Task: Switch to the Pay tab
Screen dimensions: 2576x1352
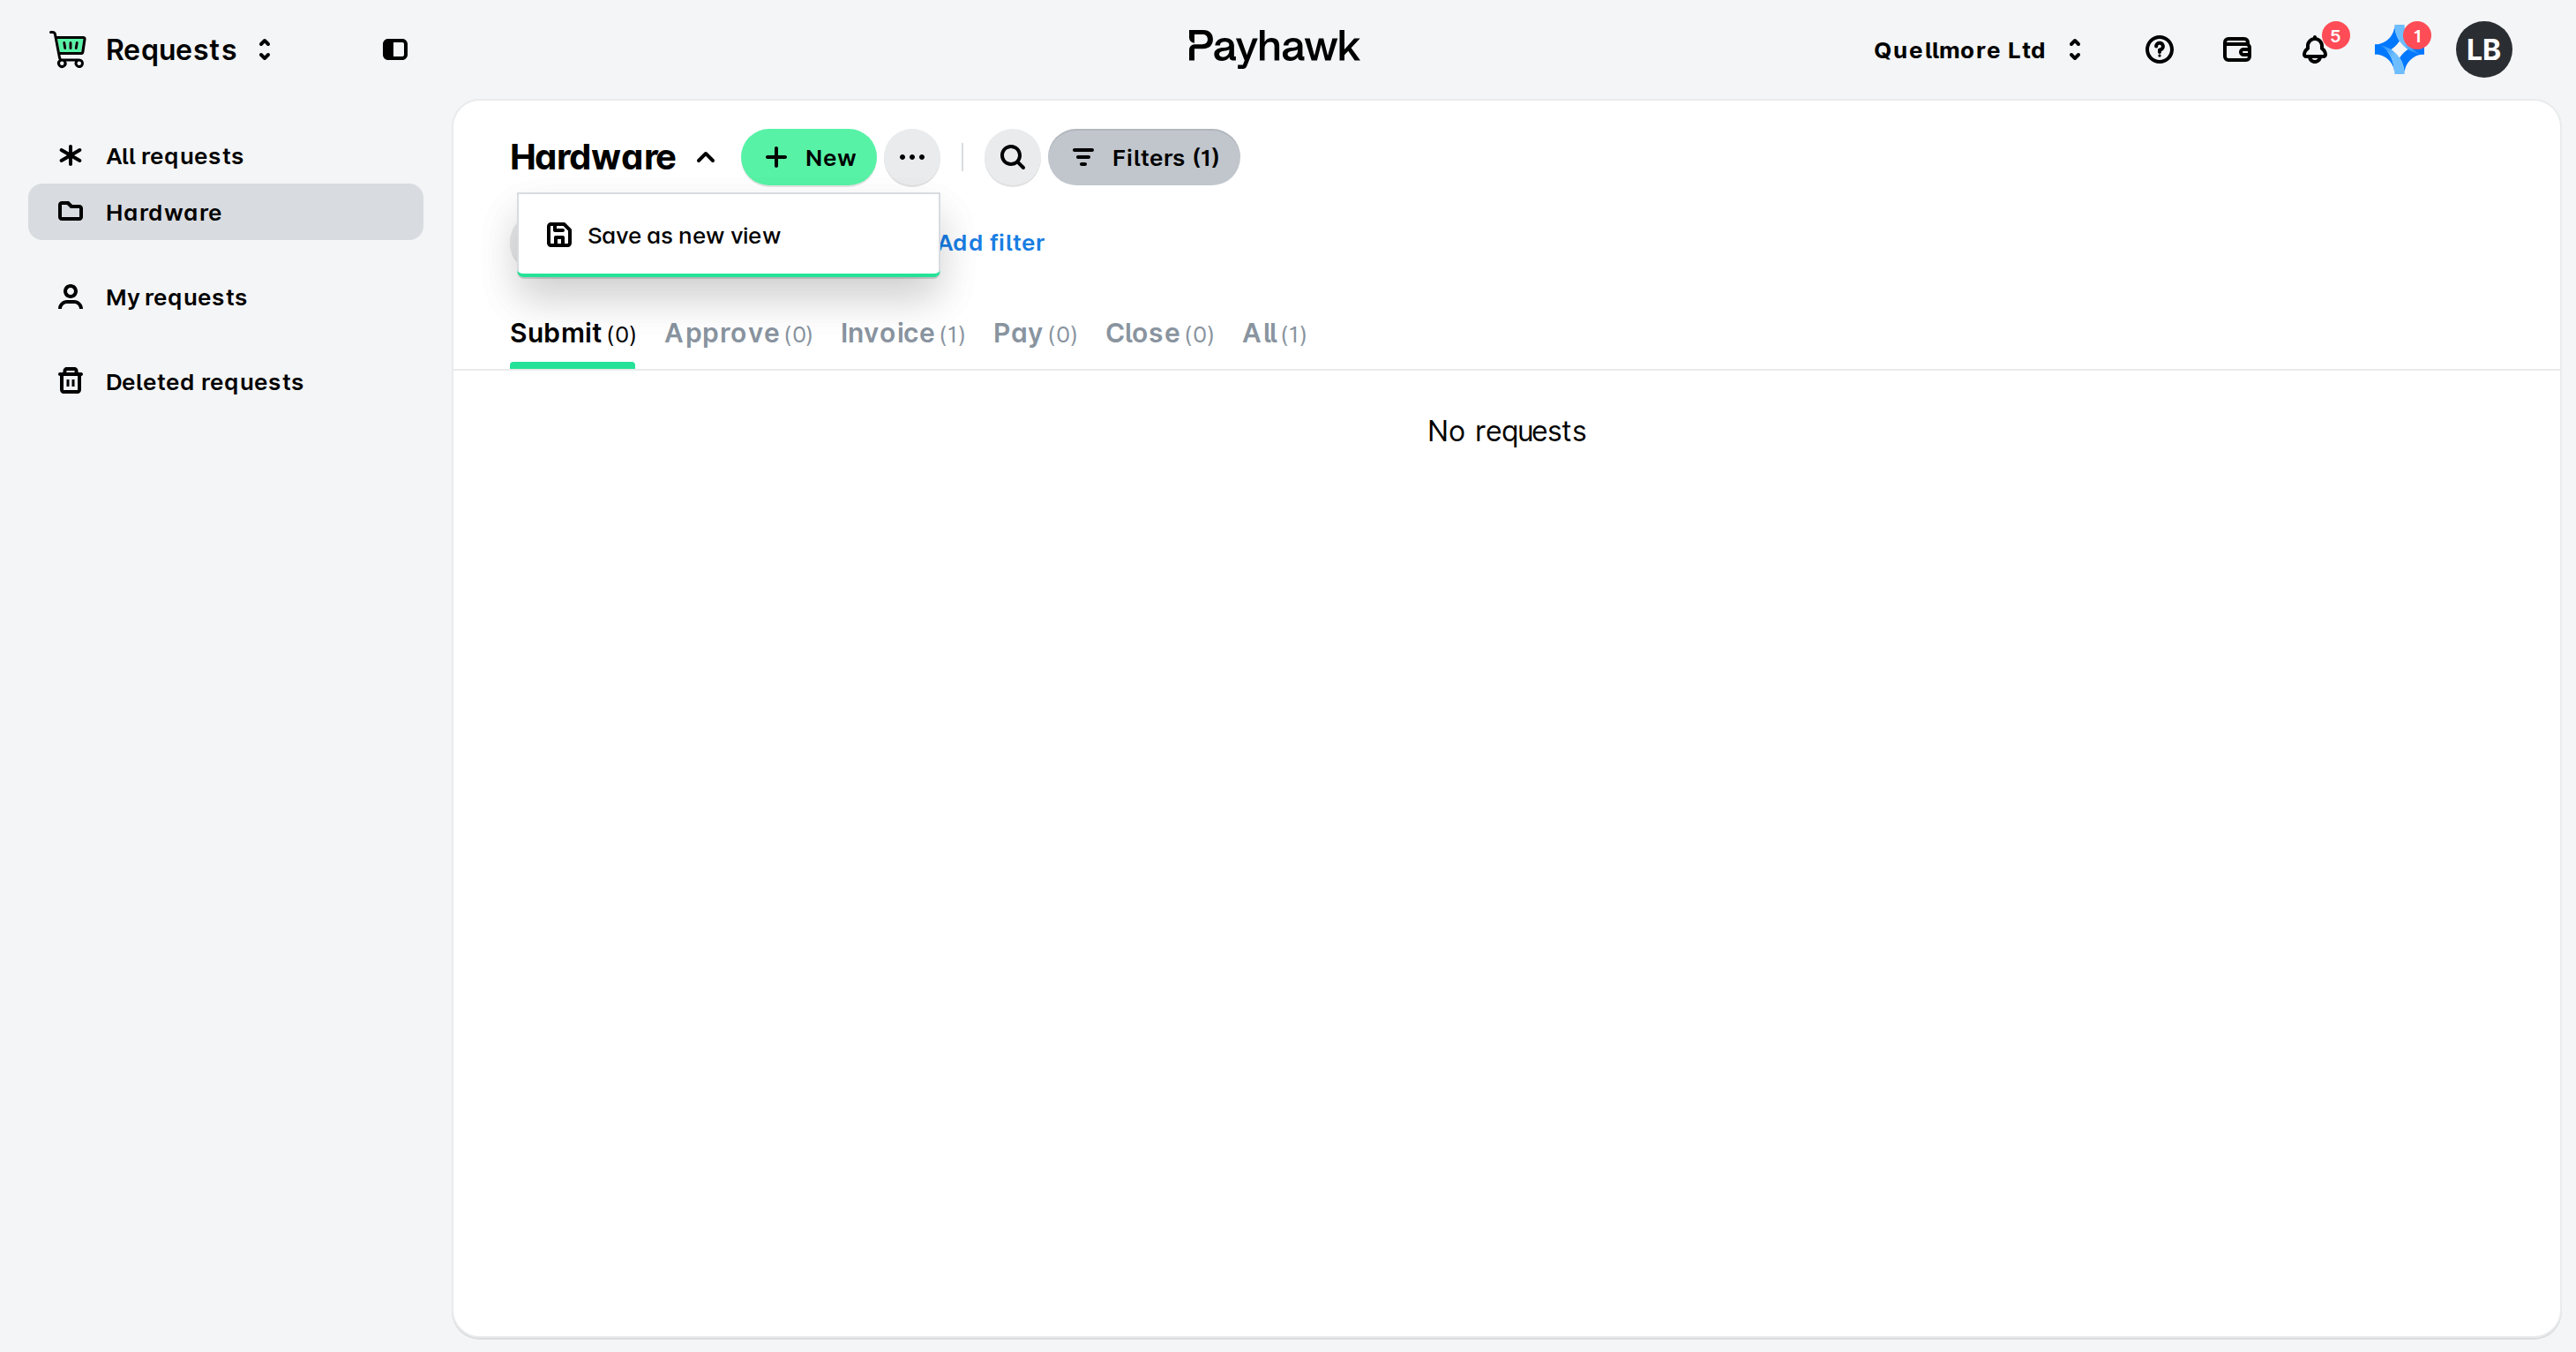Action: 1034,333
